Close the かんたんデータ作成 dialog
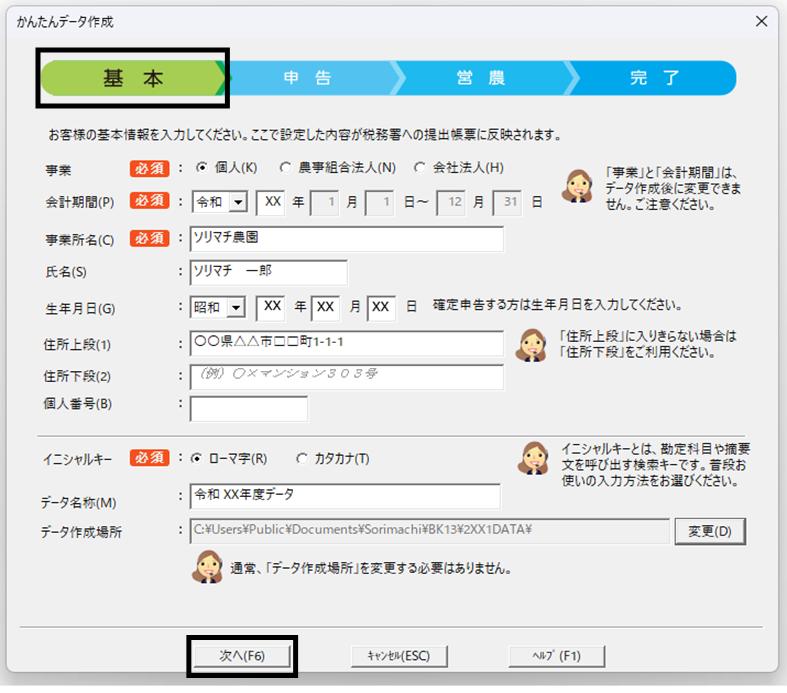 761,22
